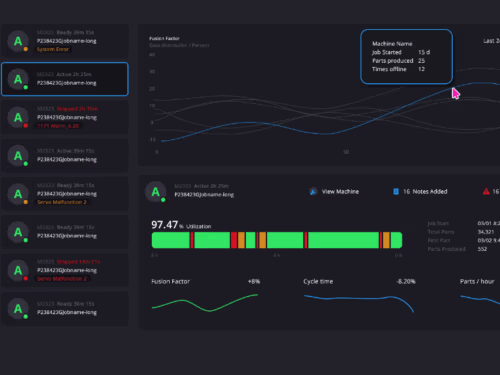Click the Machine Name tooltip box on chart
500x375 pixels.
click(x=406, y=57)
